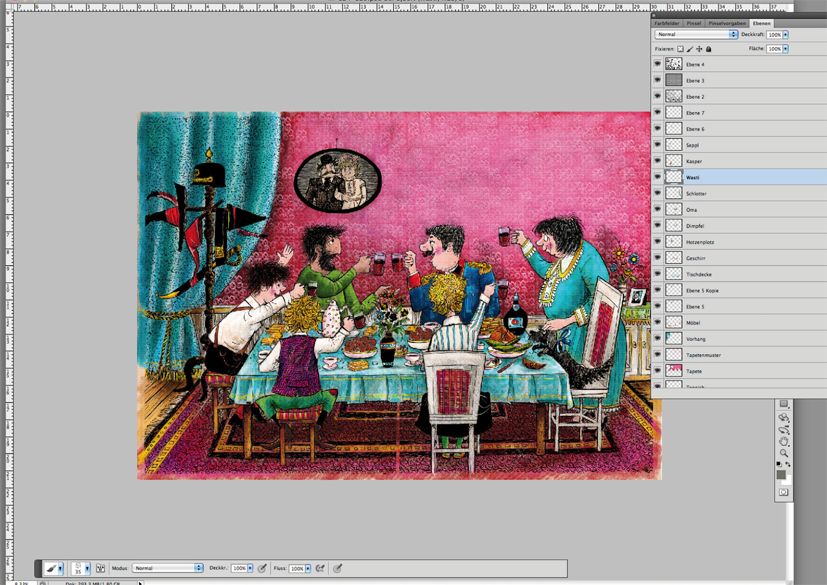Enable the airbrush icon next to Fluss
The height and width of the screenshot is (585, 827).
coord(321,568)
